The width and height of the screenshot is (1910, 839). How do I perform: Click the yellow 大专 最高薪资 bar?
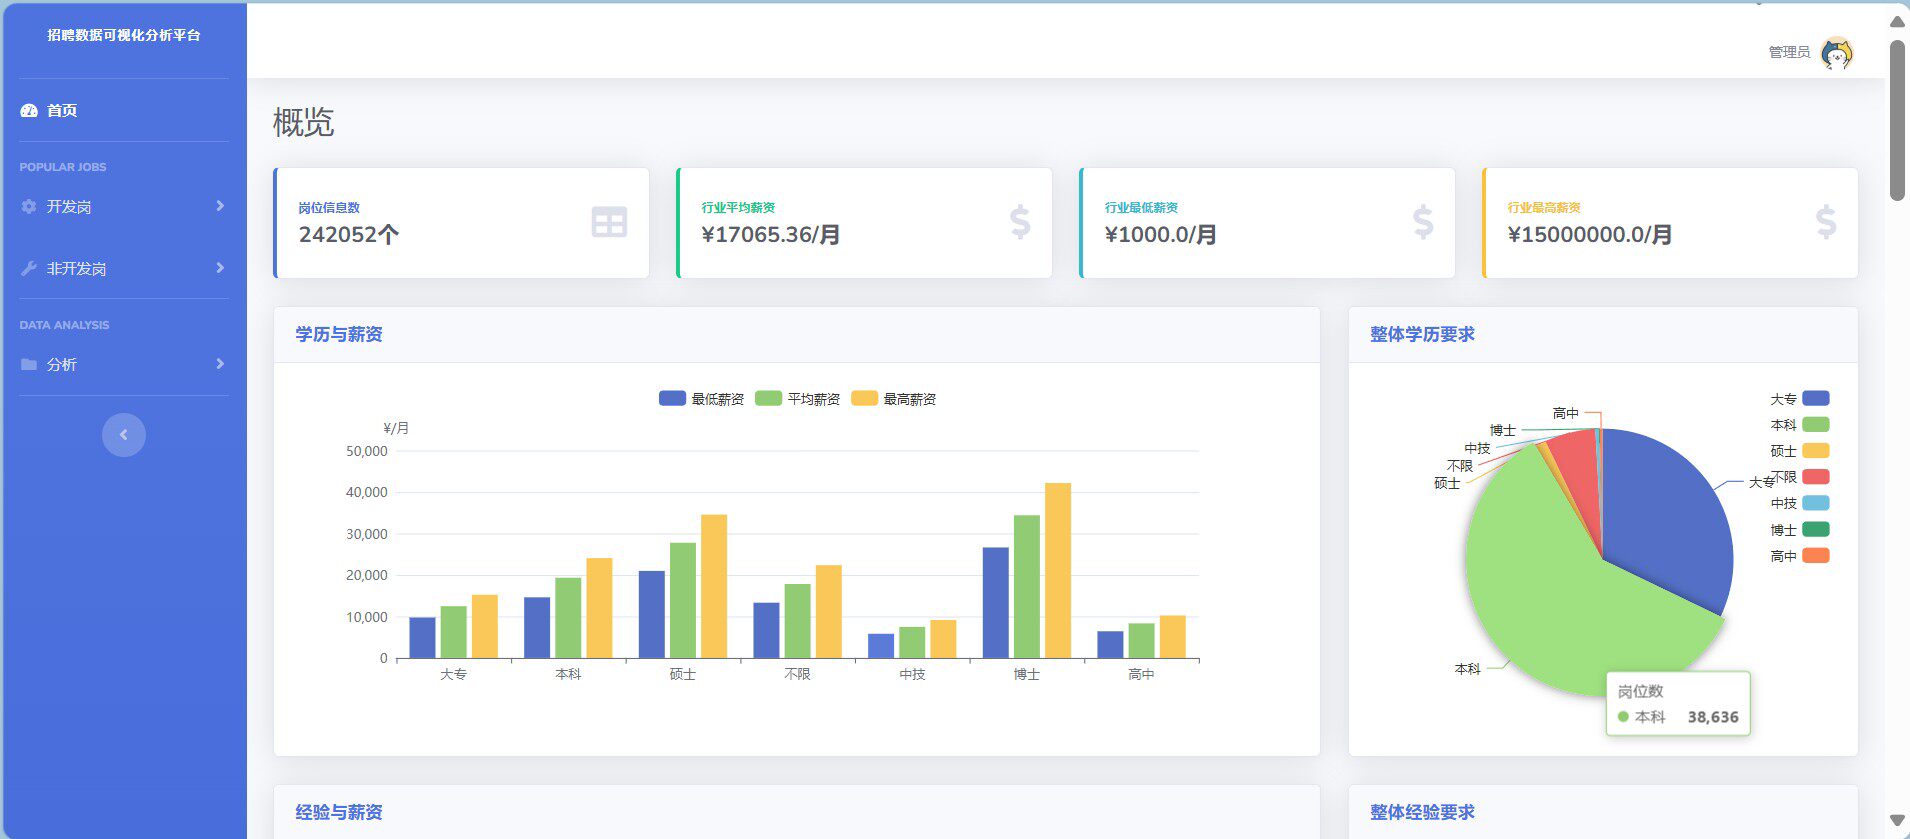[x=485, y=627]
